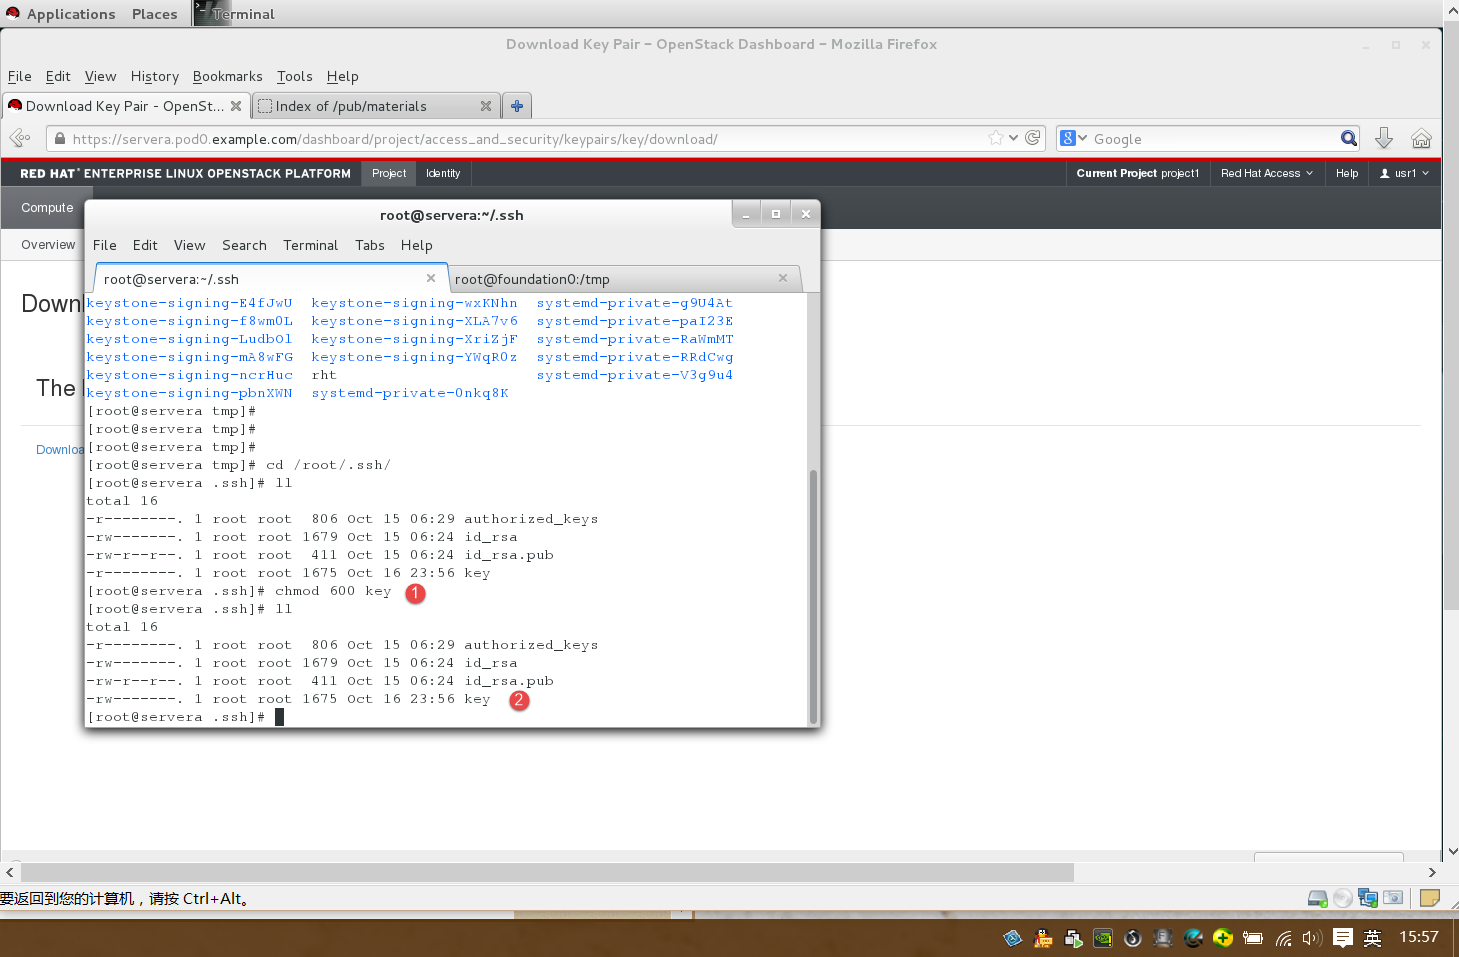Open terminal Help menu
1459x957 pixels.
(417, 245)
